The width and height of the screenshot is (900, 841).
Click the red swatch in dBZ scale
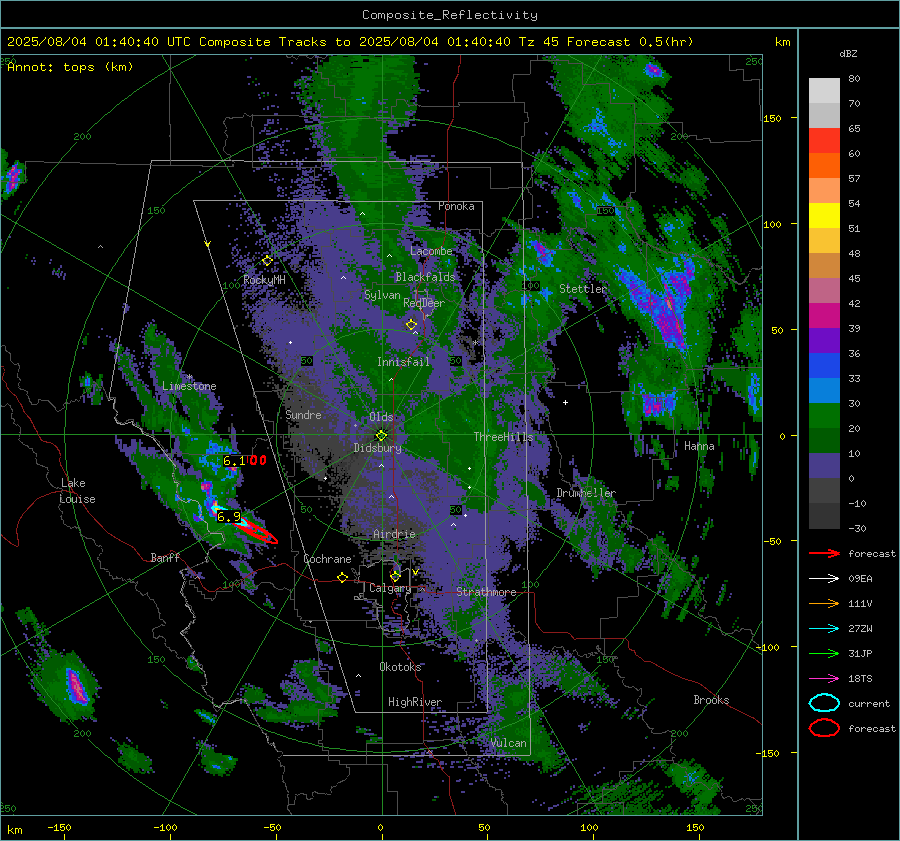click(824, 141)
